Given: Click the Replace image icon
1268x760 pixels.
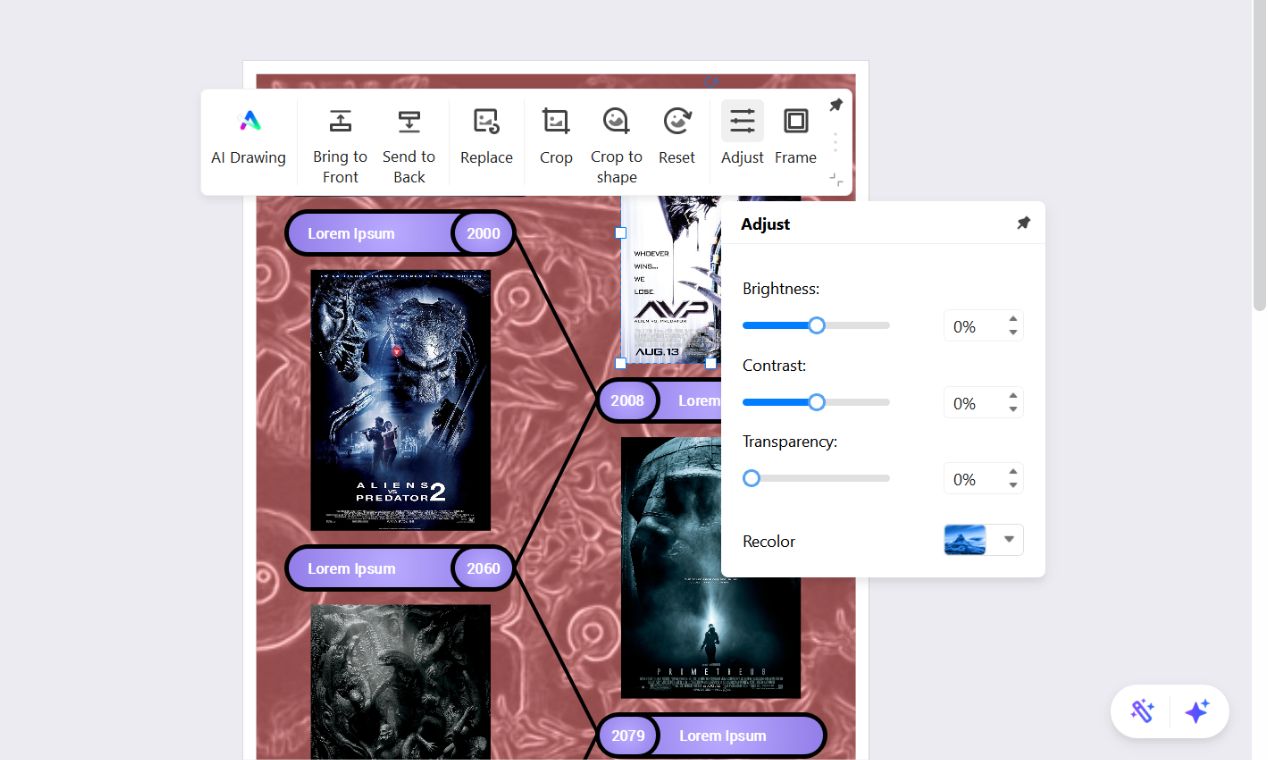Looking at the screenshot, I should point(486,121).
